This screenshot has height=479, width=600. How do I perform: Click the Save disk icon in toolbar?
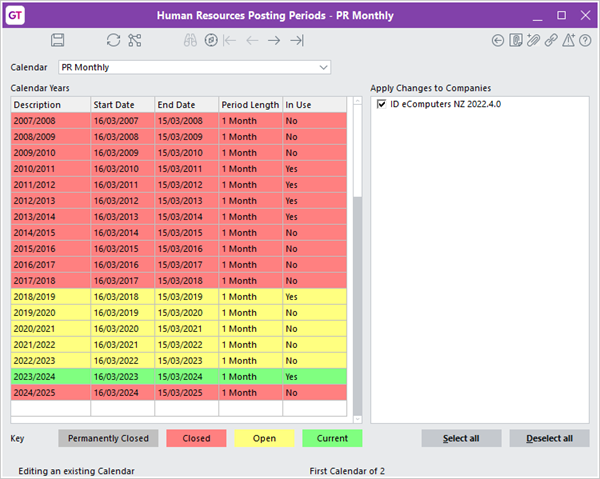[58, 40]
